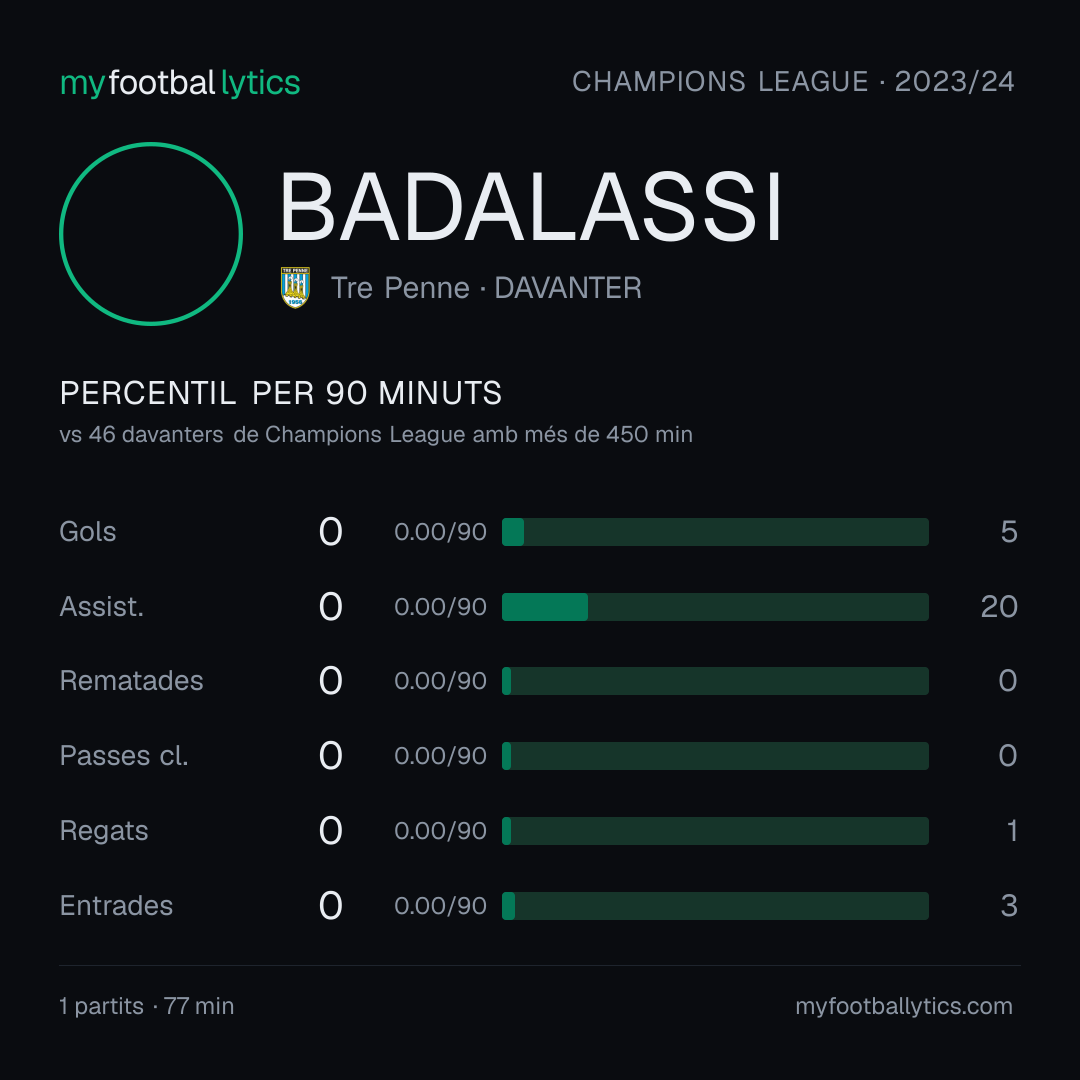Select the empty green player photo circle
Image resolution: width=1080 pixels, height=1080 pixels.
(151, 233)
